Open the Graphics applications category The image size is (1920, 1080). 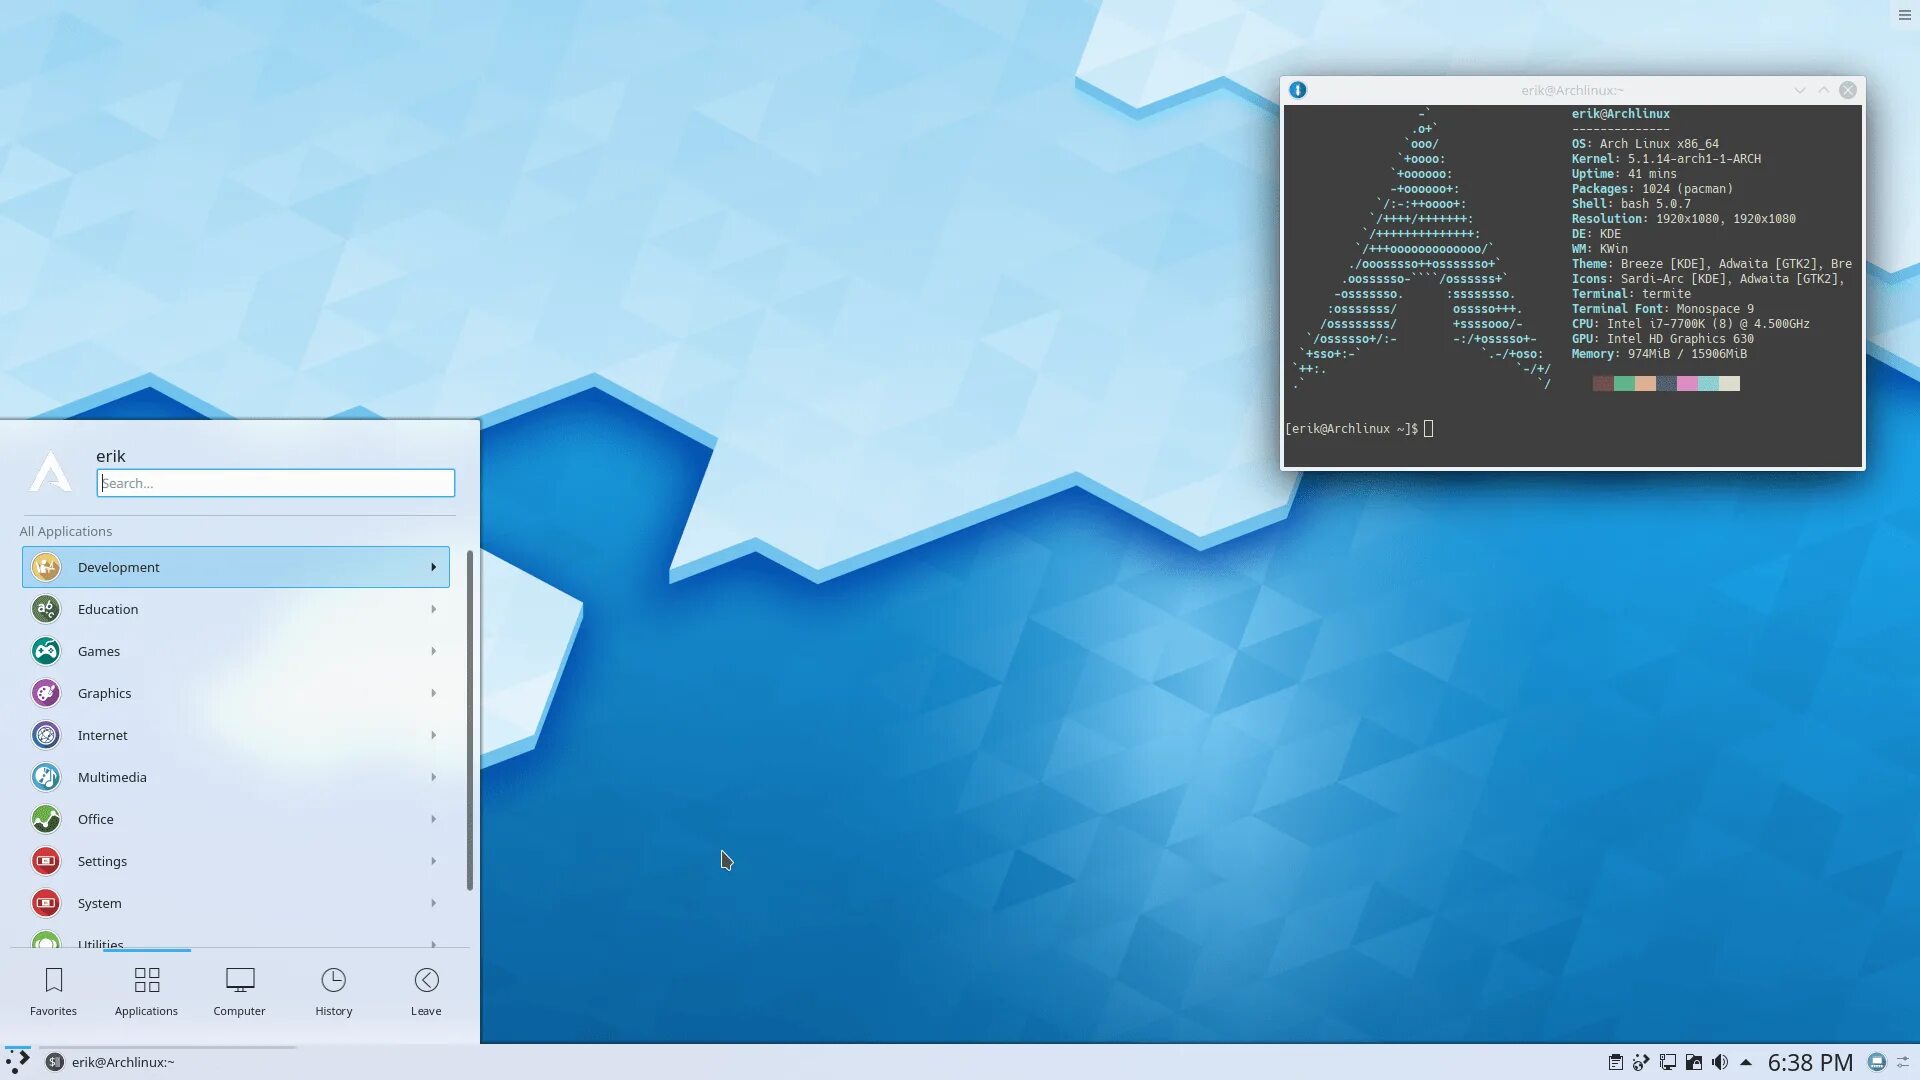click(235, 693)
